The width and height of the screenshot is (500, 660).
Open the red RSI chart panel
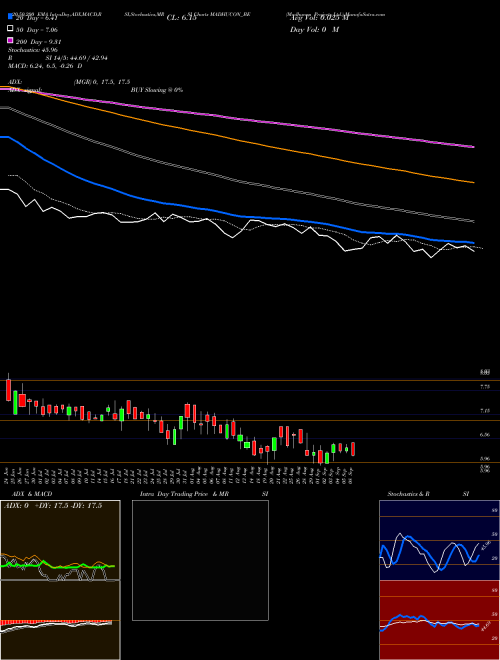[x=439, y=620]
